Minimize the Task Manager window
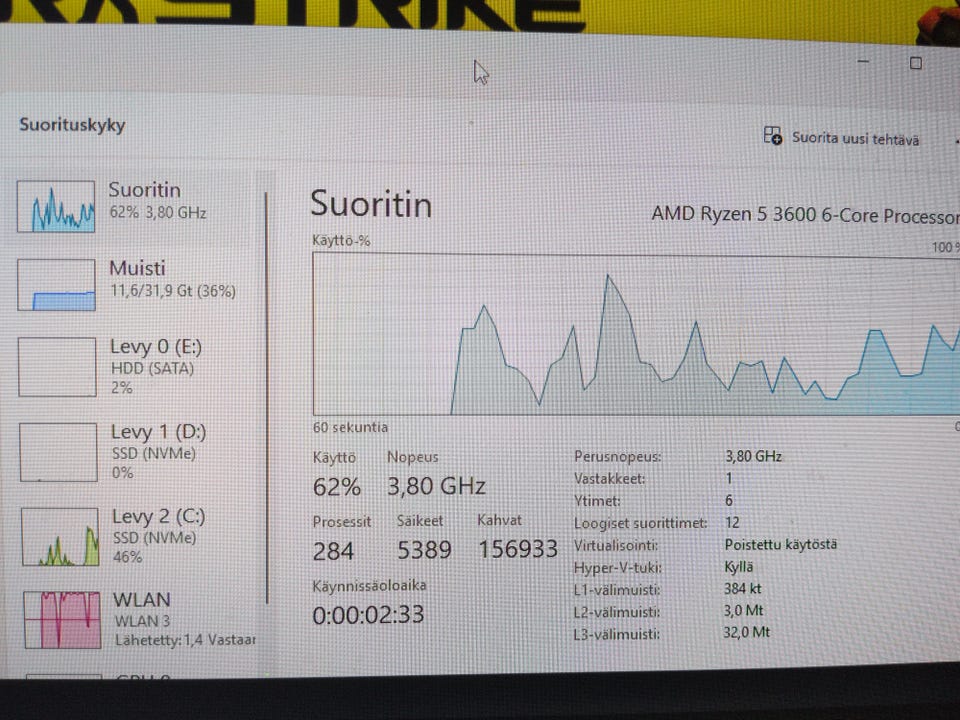Viewport: 960px width, 720px height. click(863, 62)
